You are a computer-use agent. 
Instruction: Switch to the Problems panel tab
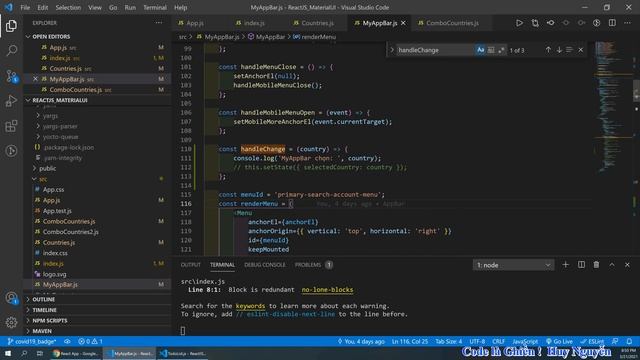313,264
